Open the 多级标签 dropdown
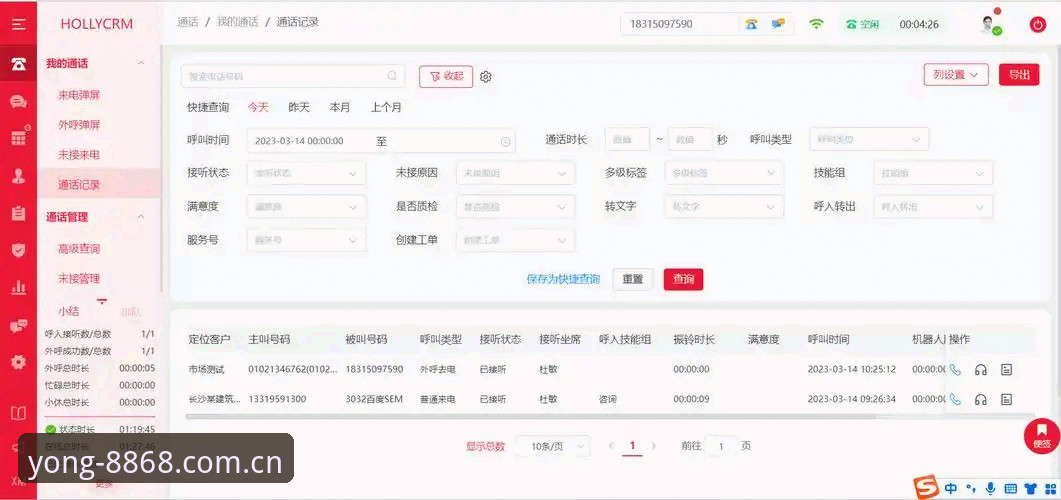1061x500 pixels. [x=724, y=173]
